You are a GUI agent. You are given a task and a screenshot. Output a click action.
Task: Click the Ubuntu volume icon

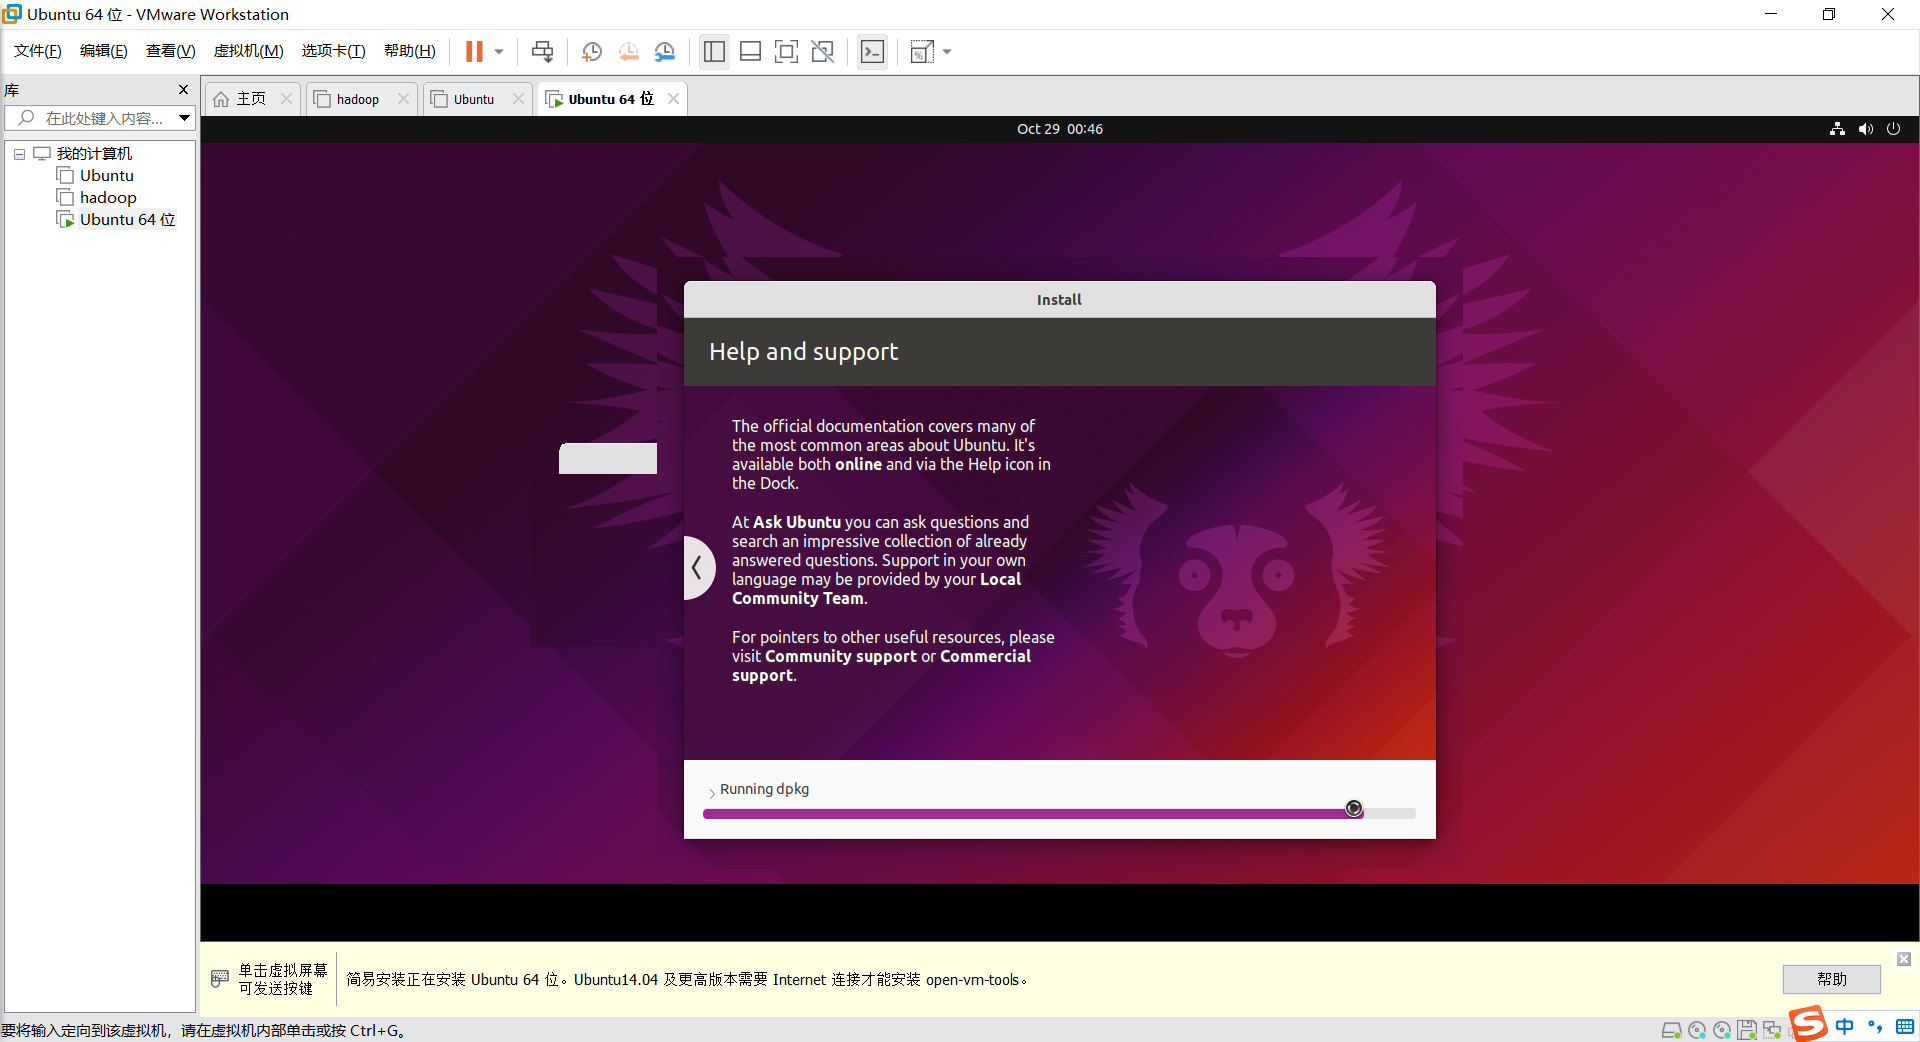[1866, 129]
